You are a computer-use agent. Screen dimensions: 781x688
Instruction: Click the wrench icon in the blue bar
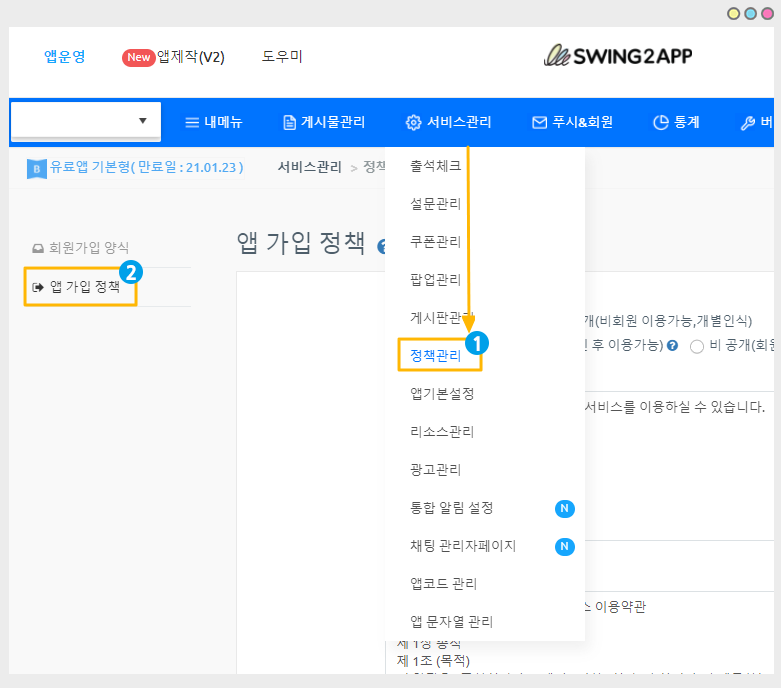[747, 122]
